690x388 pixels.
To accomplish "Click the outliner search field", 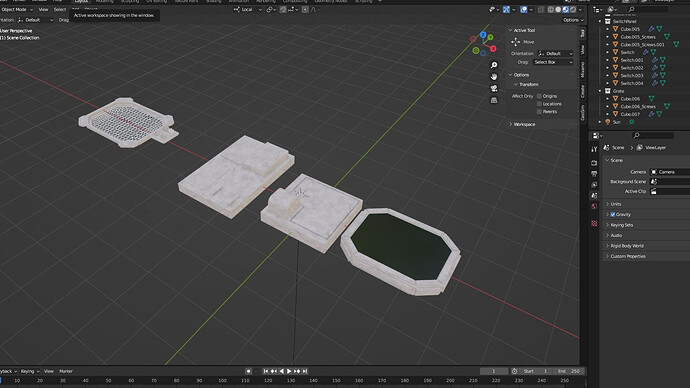I will [x=648, y=9].
